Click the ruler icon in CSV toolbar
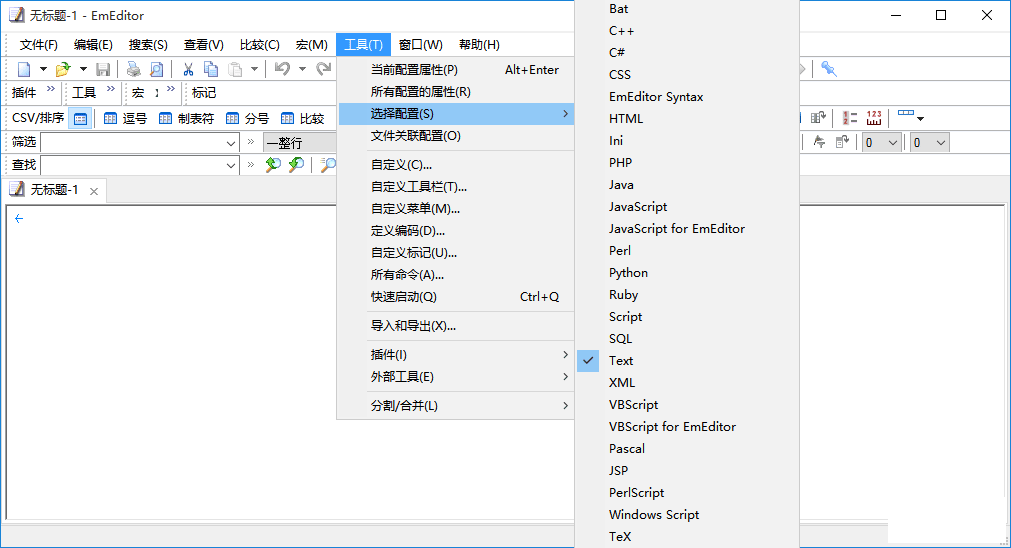 [x=874, y=118]
